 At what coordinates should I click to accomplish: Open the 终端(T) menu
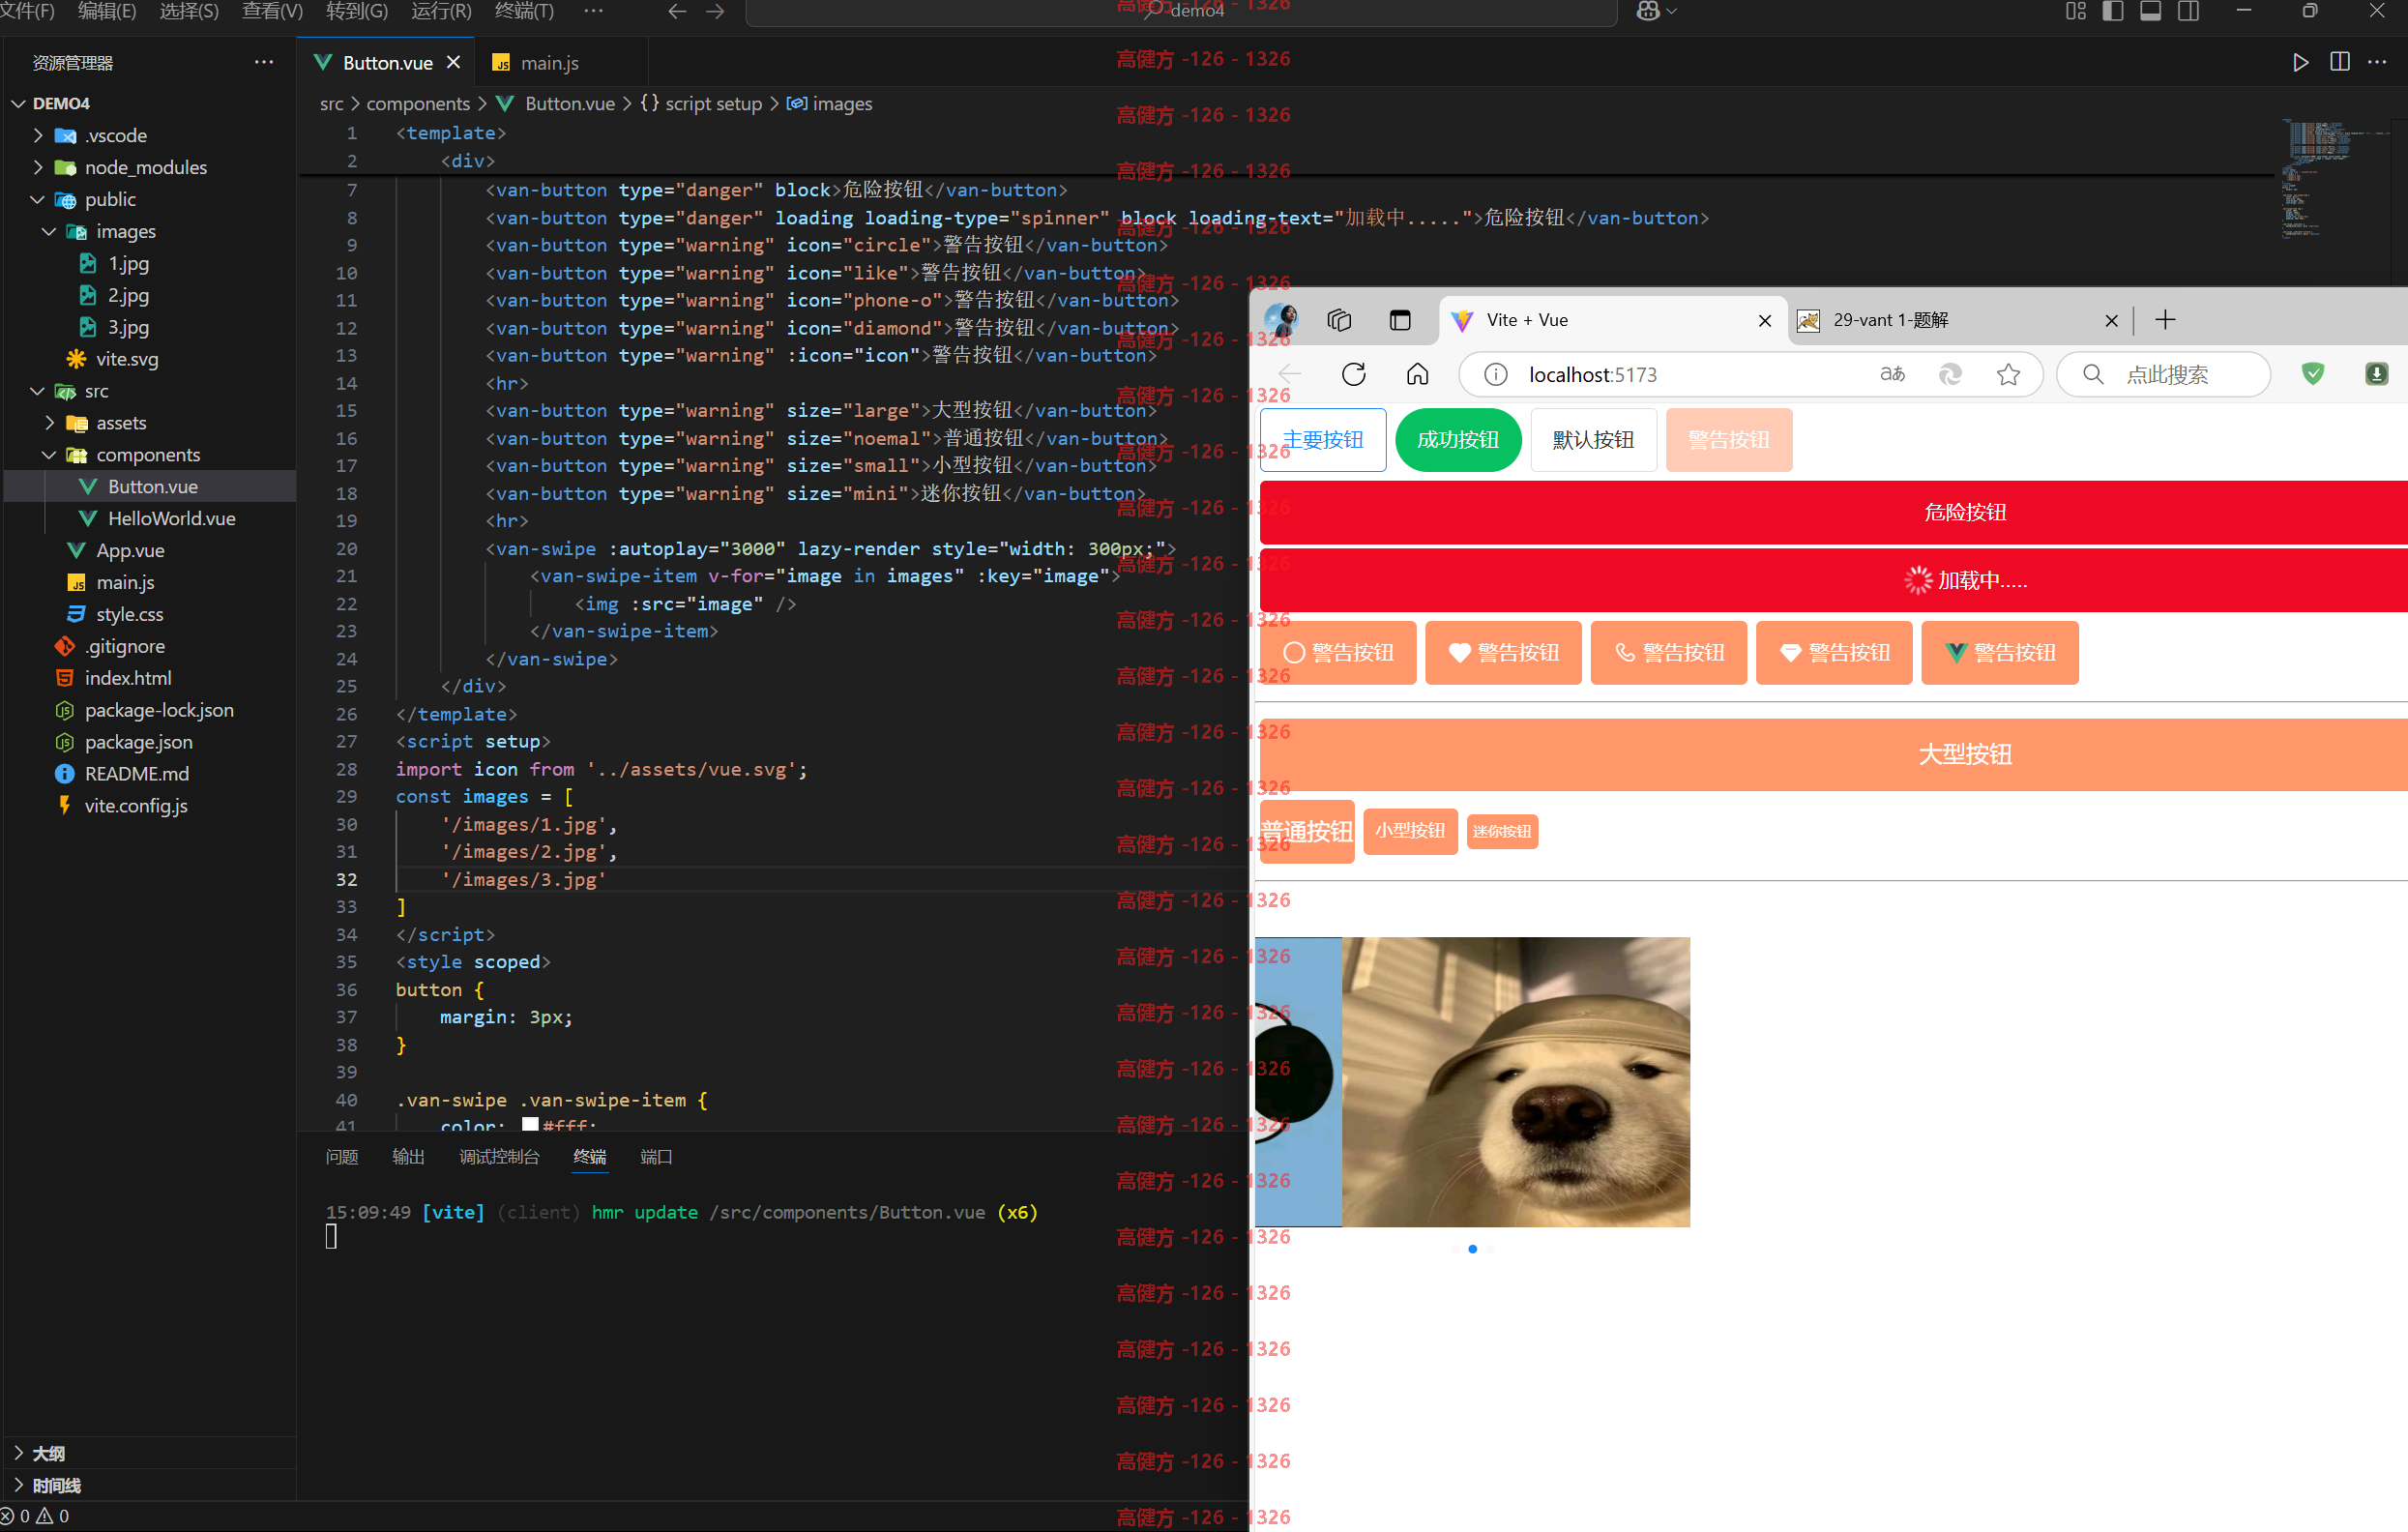[524, 11]
